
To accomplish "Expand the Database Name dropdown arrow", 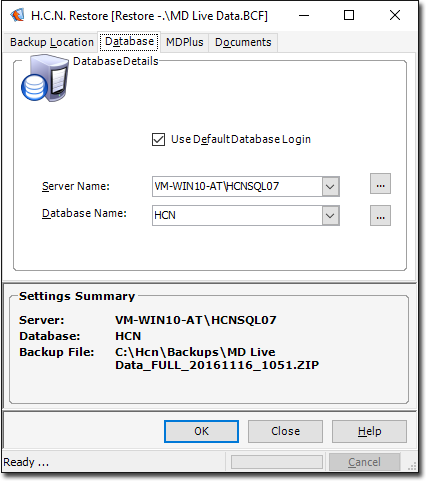I will (x=330, y=216).
